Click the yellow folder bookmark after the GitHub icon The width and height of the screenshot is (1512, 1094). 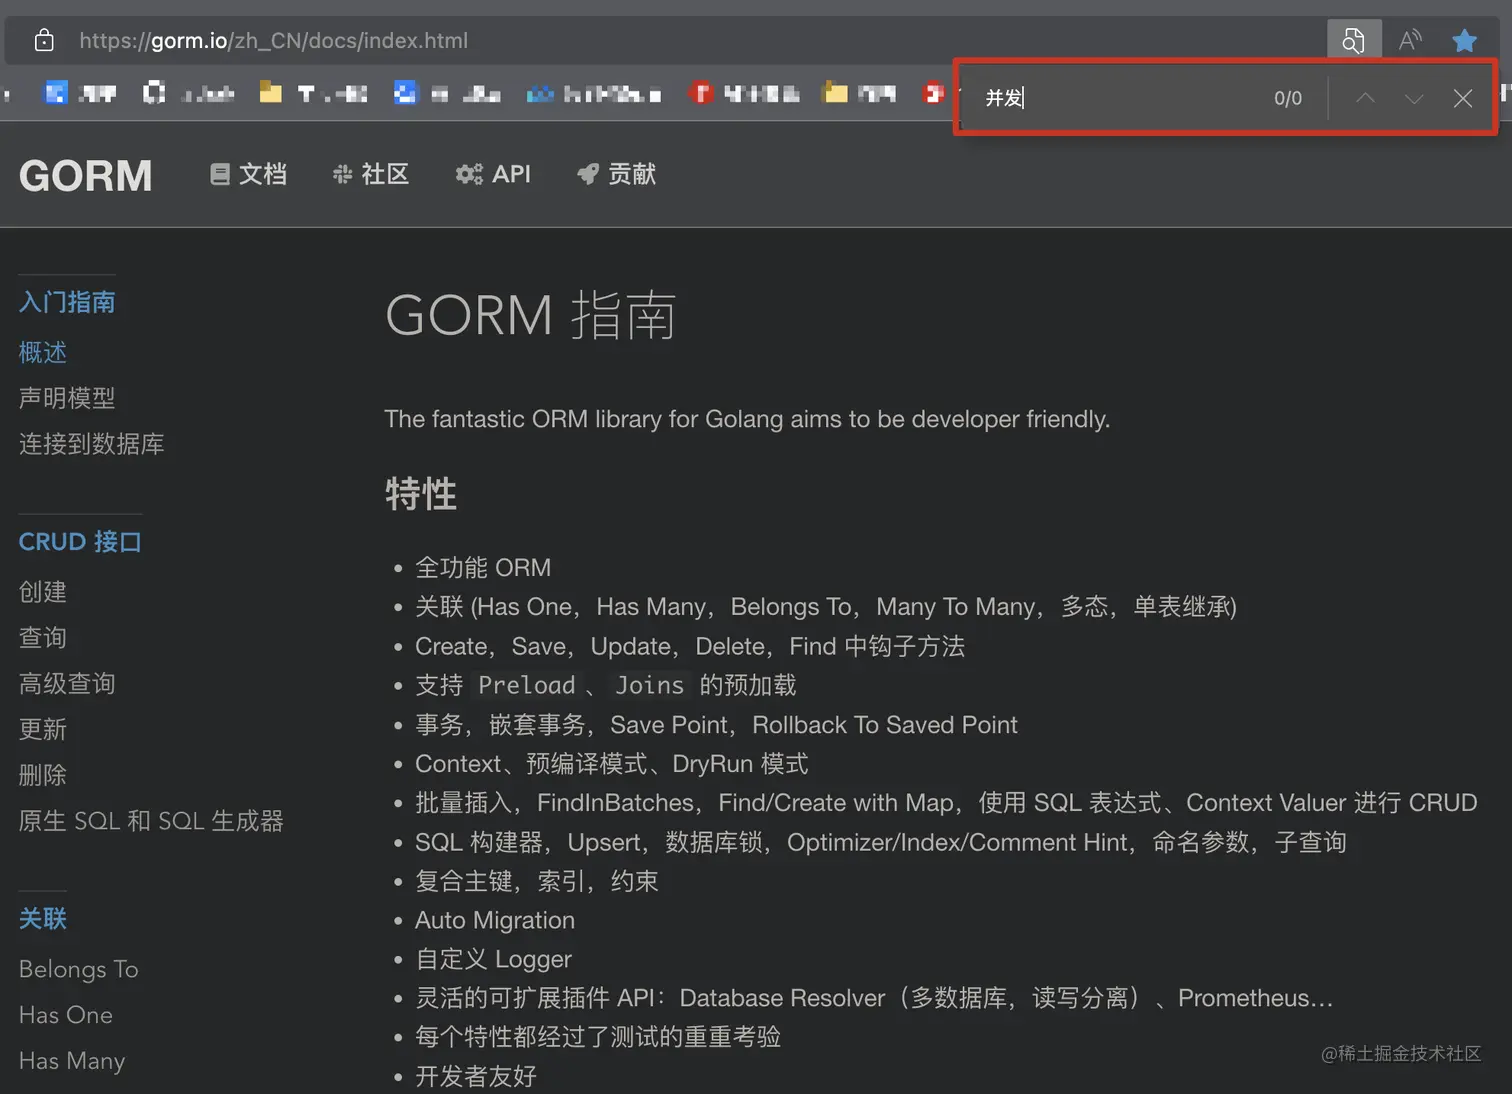(x=270, y=93)
